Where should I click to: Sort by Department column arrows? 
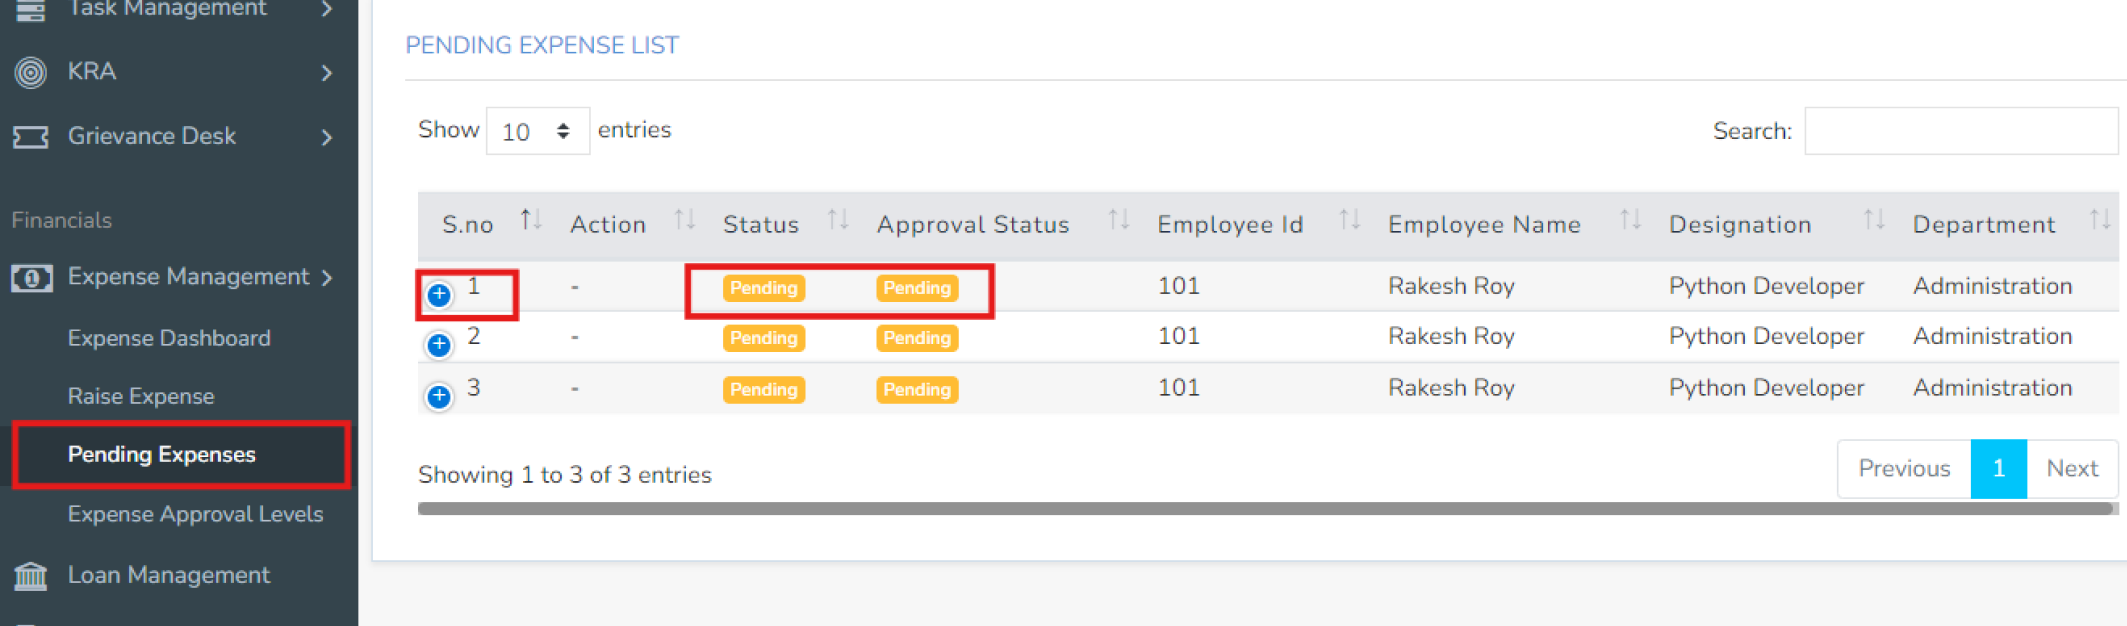click(2100, 219)
